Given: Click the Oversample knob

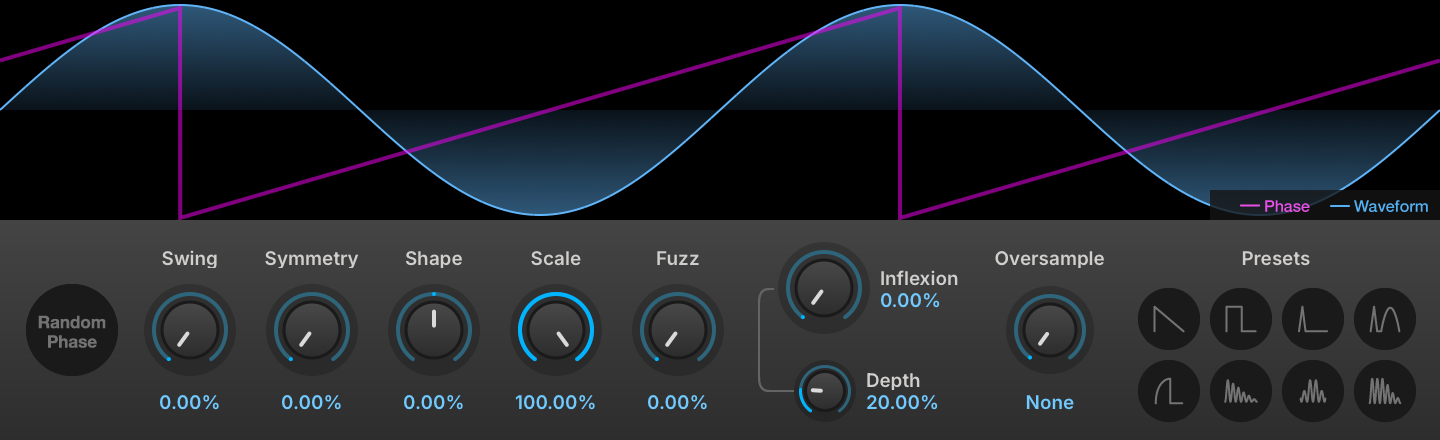Looking at the screenshot, I should pyautogui.click(x=1049, y=330).
